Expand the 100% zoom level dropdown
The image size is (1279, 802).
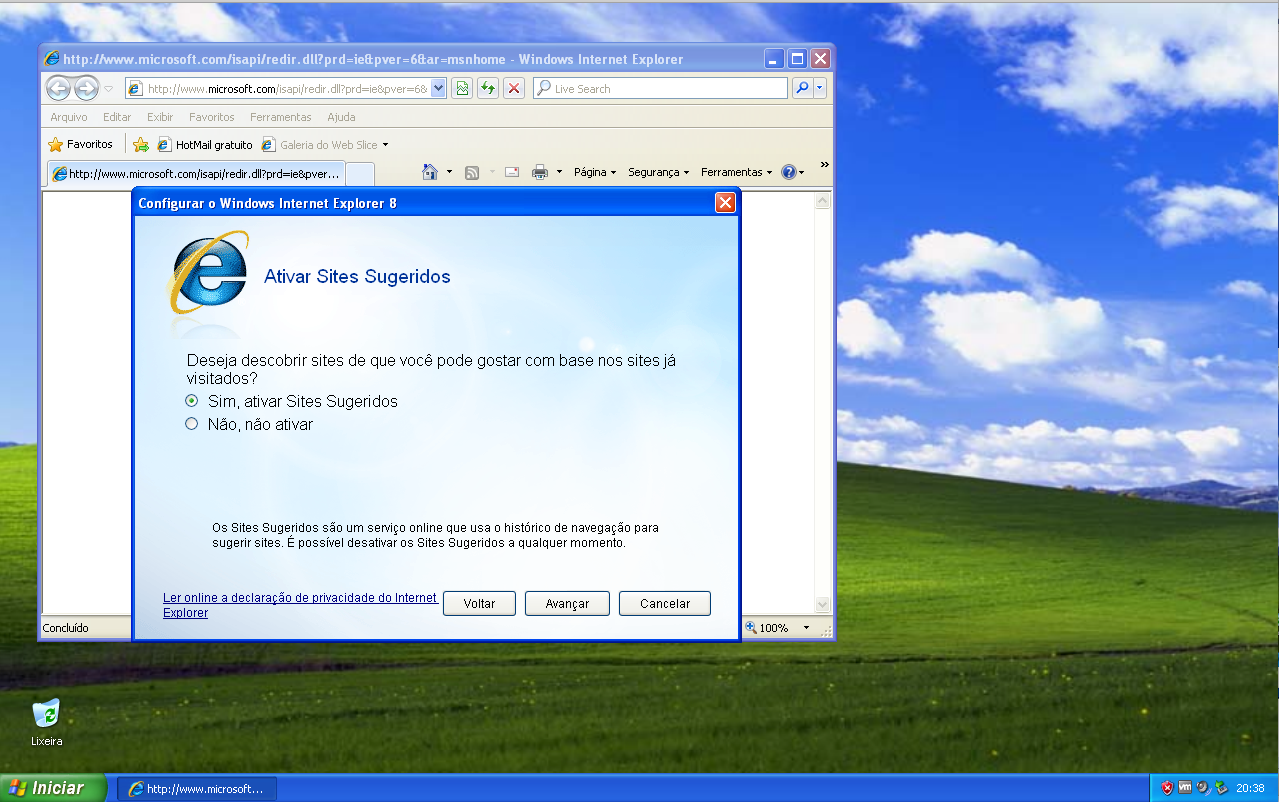(x=806, y=628)
